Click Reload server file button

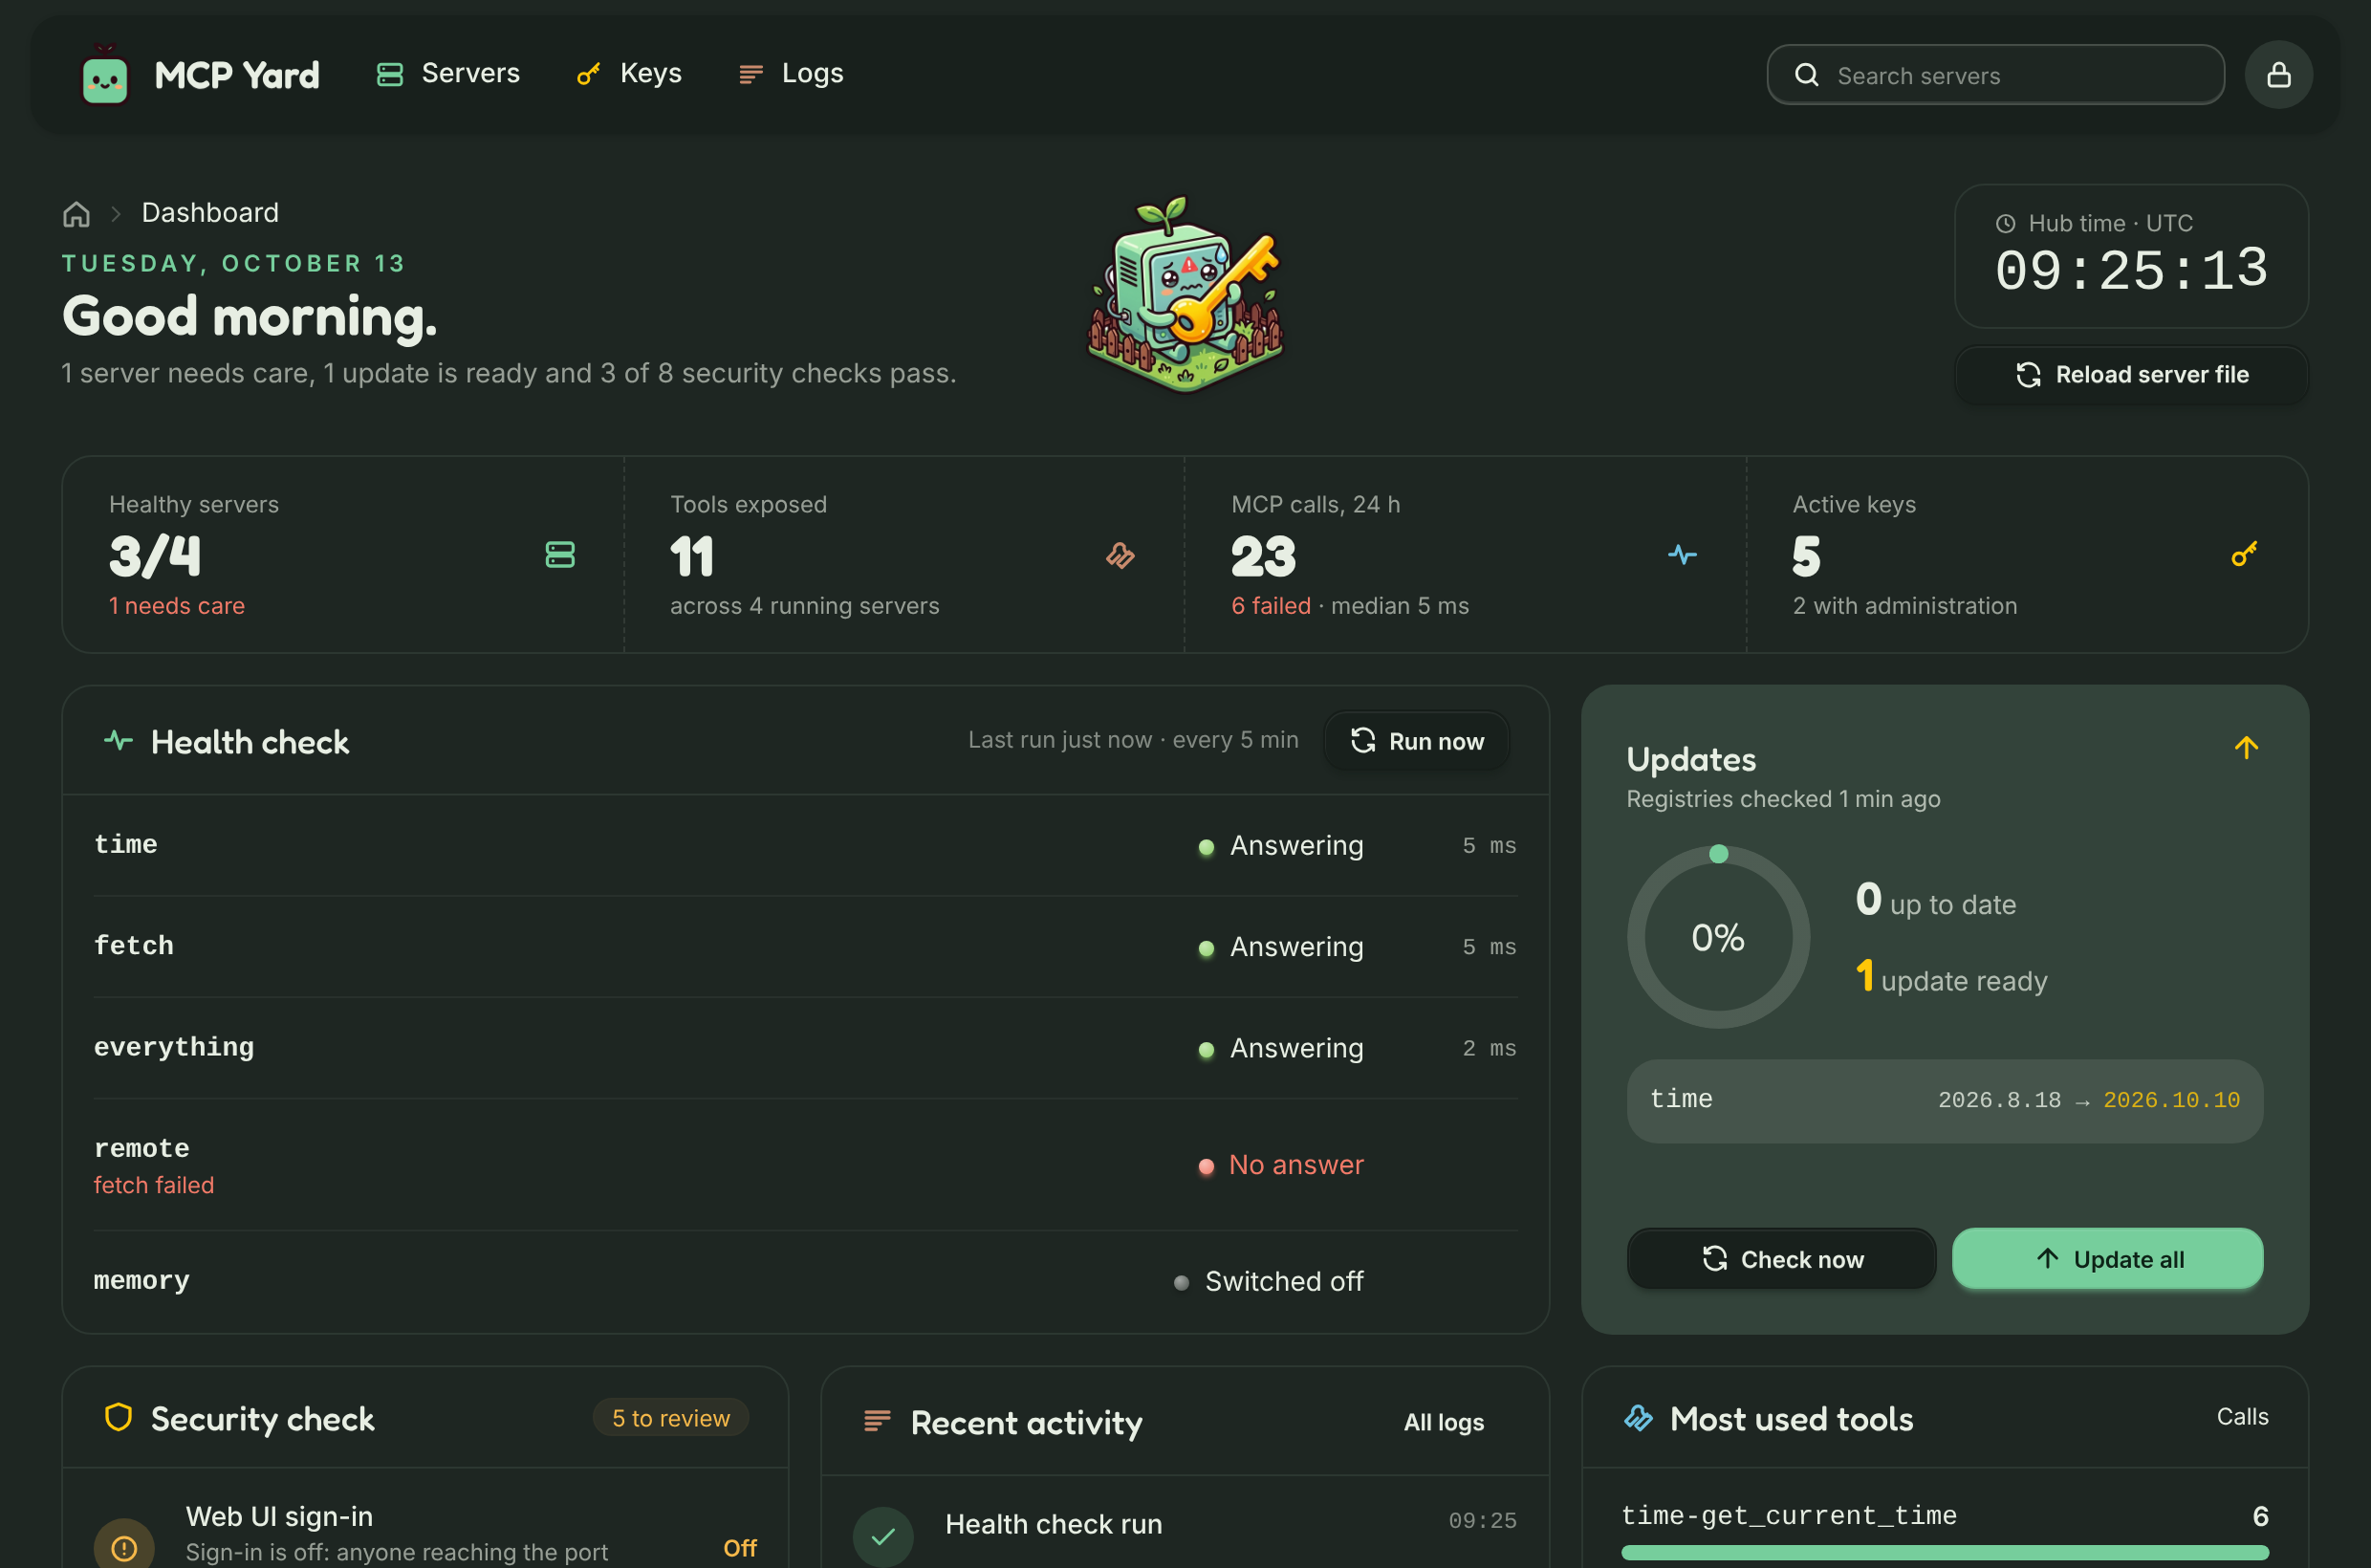click(x=2131, y=375)
